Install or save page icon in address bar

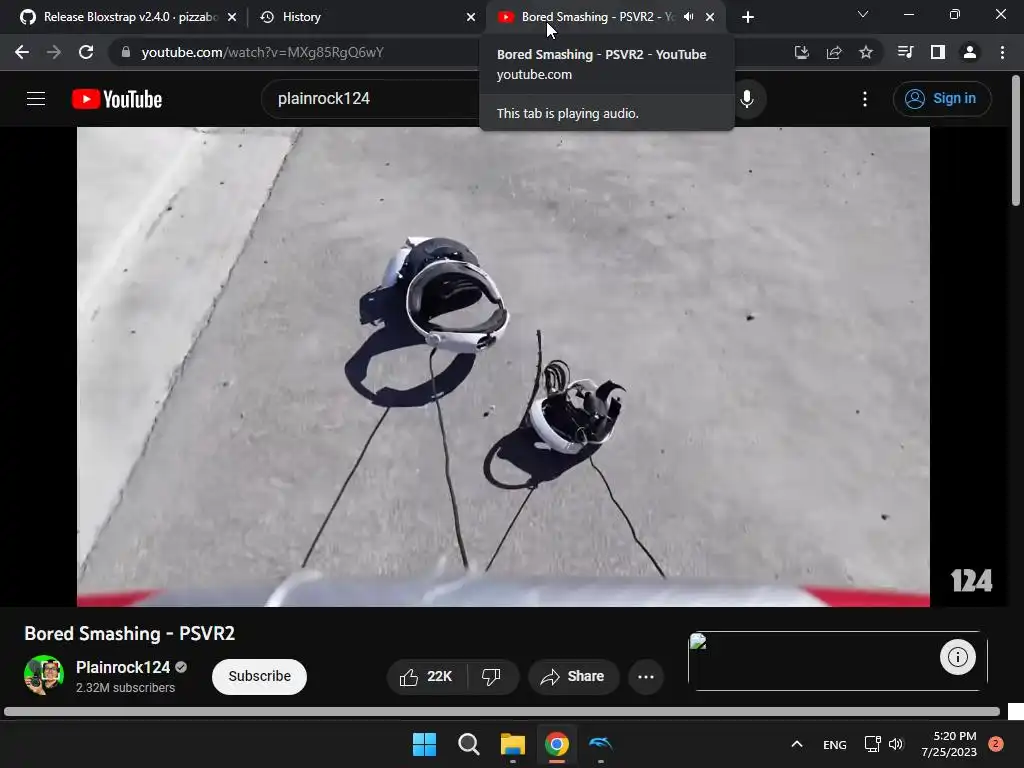click(801, 52)
